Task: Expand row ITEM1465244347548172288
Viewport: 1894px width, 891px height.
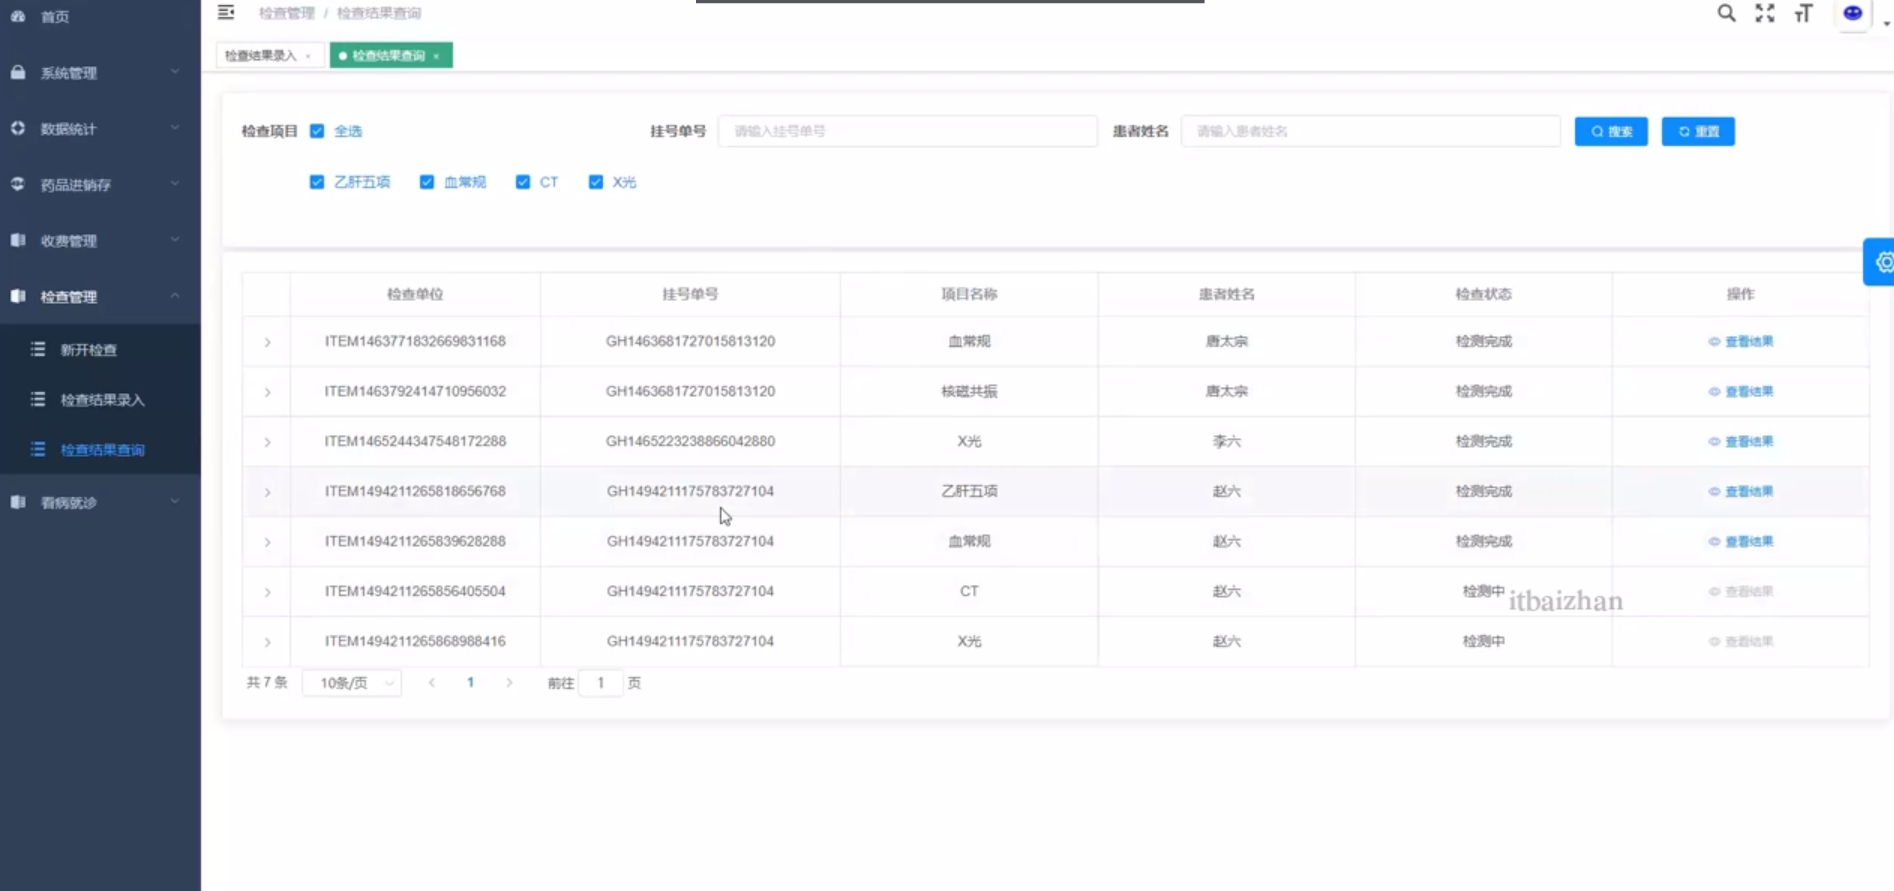Action: click(267, 442)
